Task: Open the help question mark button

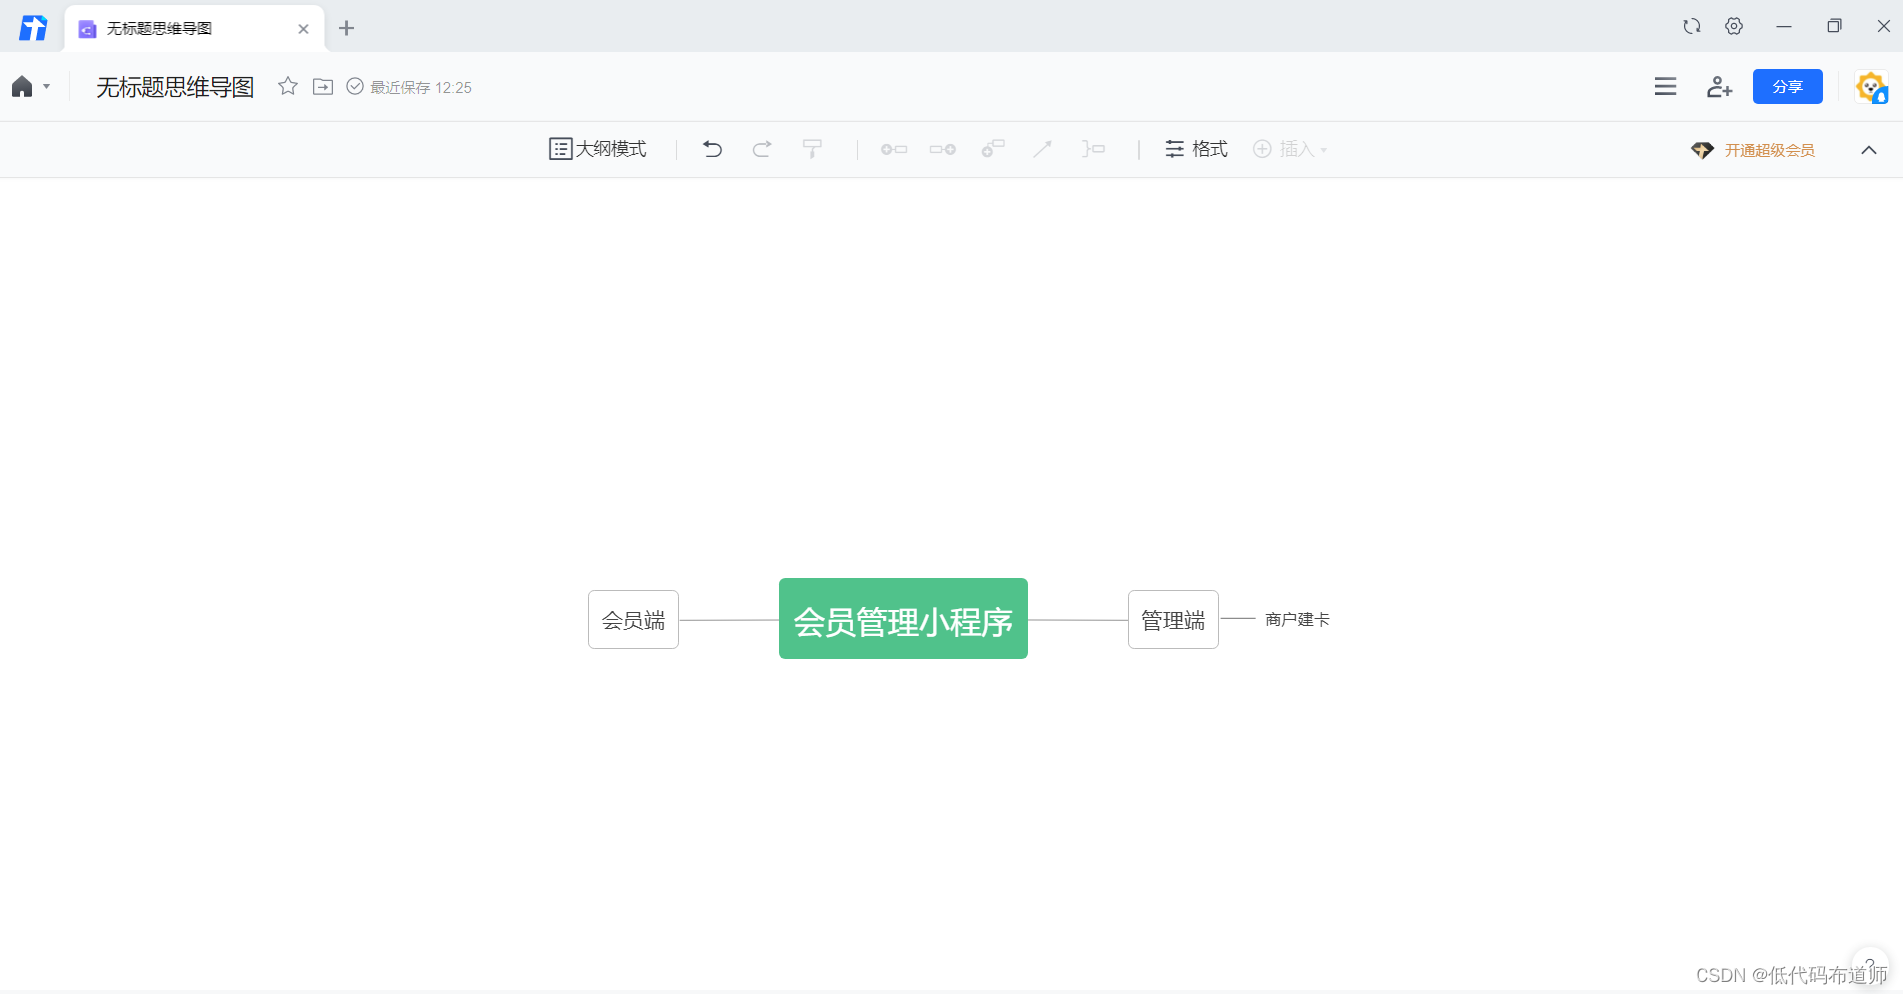Action: point(1869,966)
